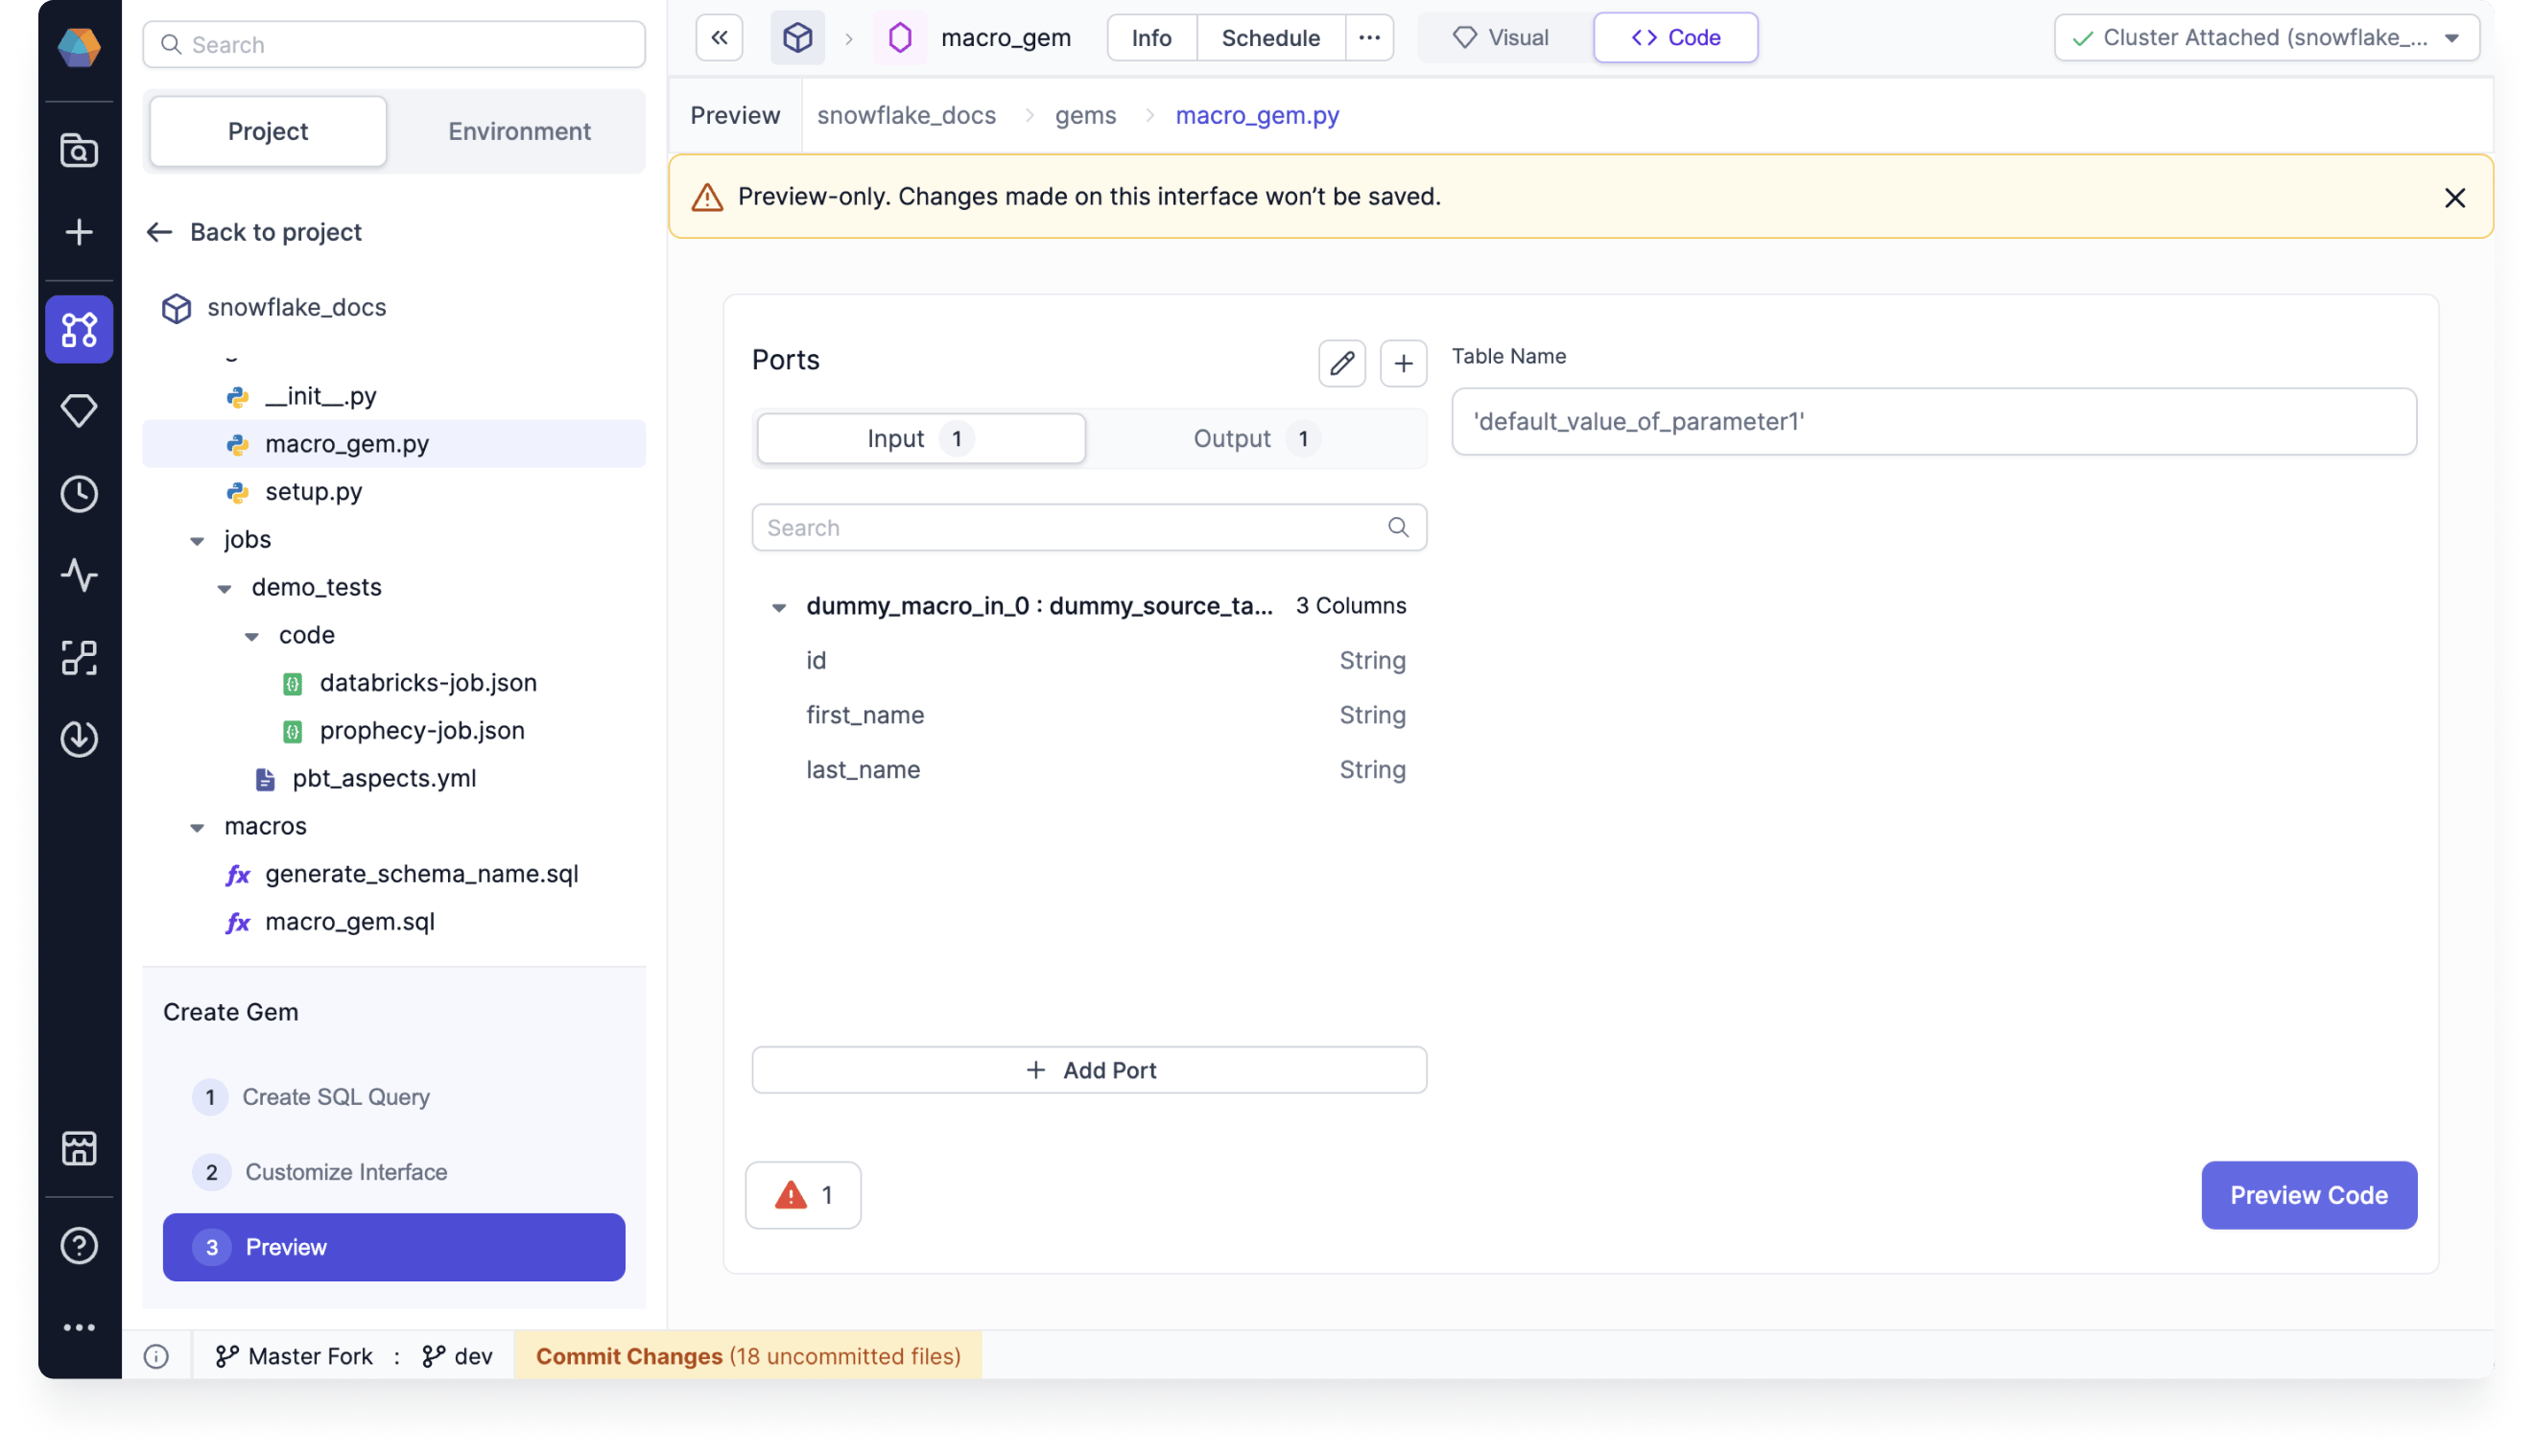Image resolution: width=2533 pixels, height=1456 pixels.
Task: Select the Preview tab in breadcrumb bar
Action: (735, 115)
